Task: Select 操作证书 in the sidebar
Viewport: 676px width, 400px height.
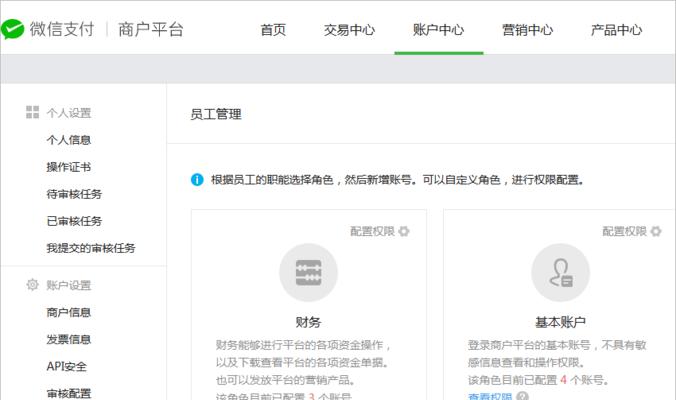Action: 69,167
